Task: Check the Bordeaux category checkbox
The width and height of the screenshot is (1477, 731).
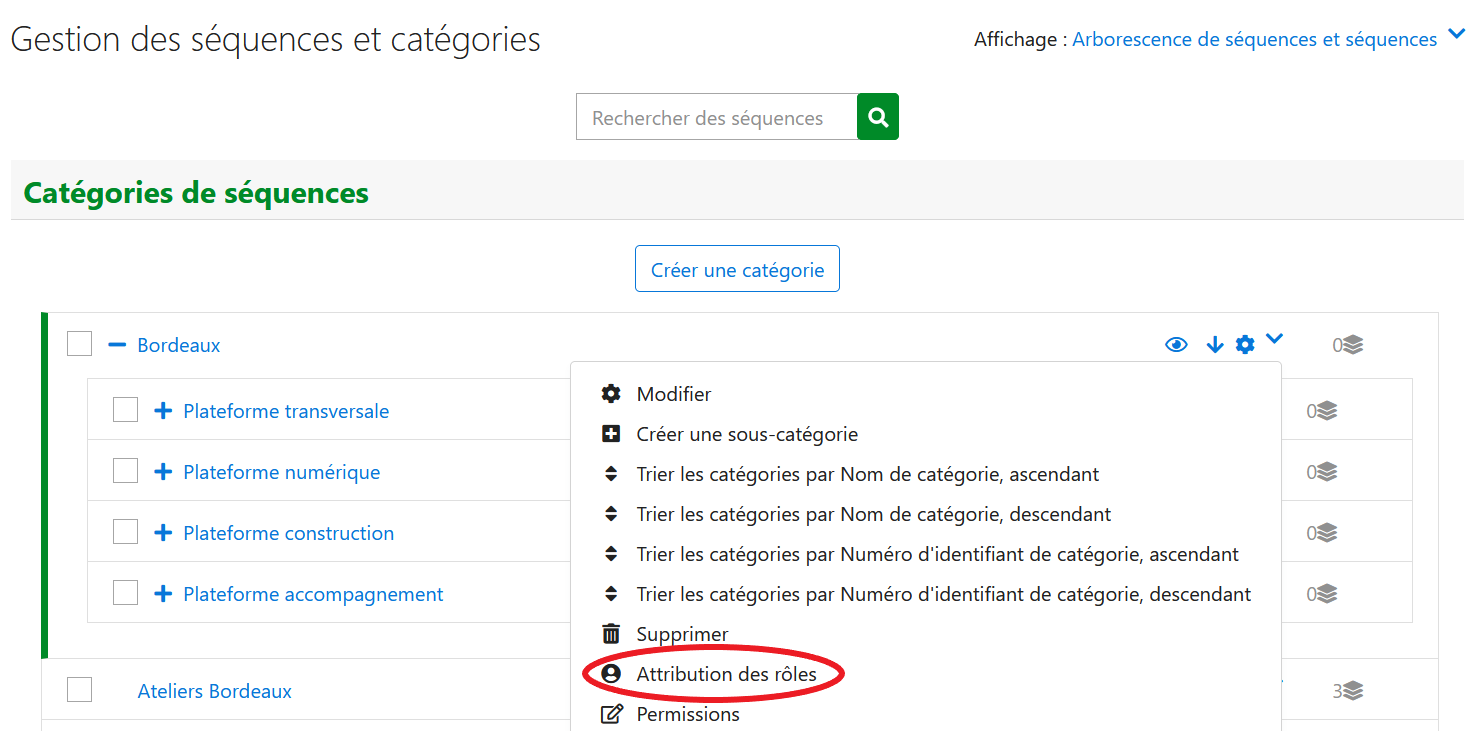Action: tap(79, 343)
